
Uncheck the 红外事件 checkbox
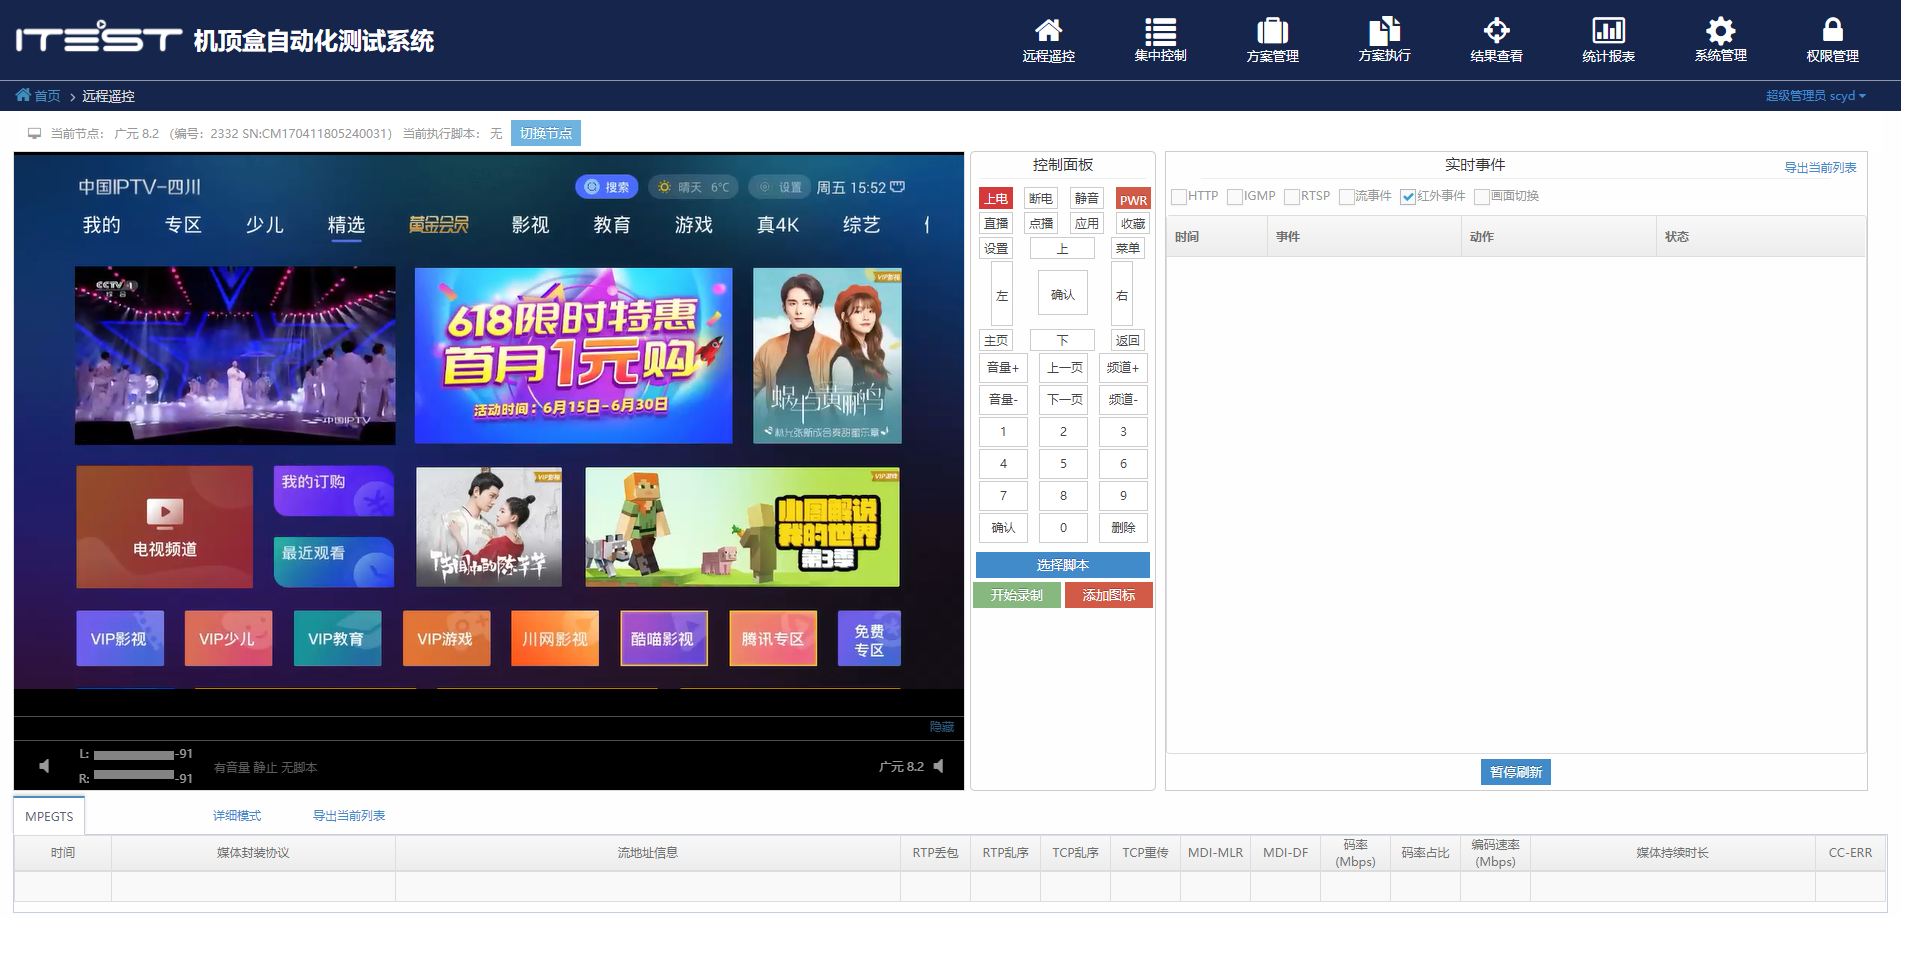point(1408,197)
